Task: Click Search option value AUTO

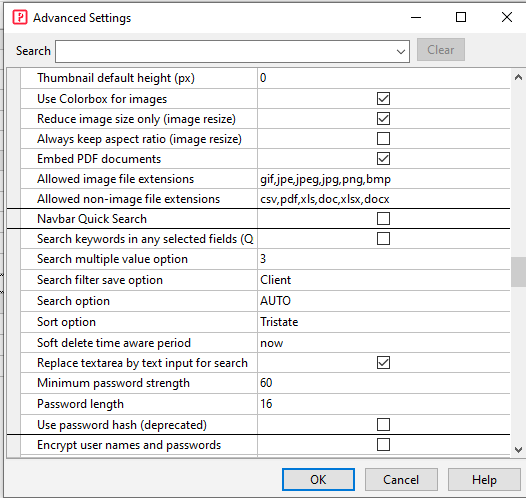Action: click(x=275, y=301)
